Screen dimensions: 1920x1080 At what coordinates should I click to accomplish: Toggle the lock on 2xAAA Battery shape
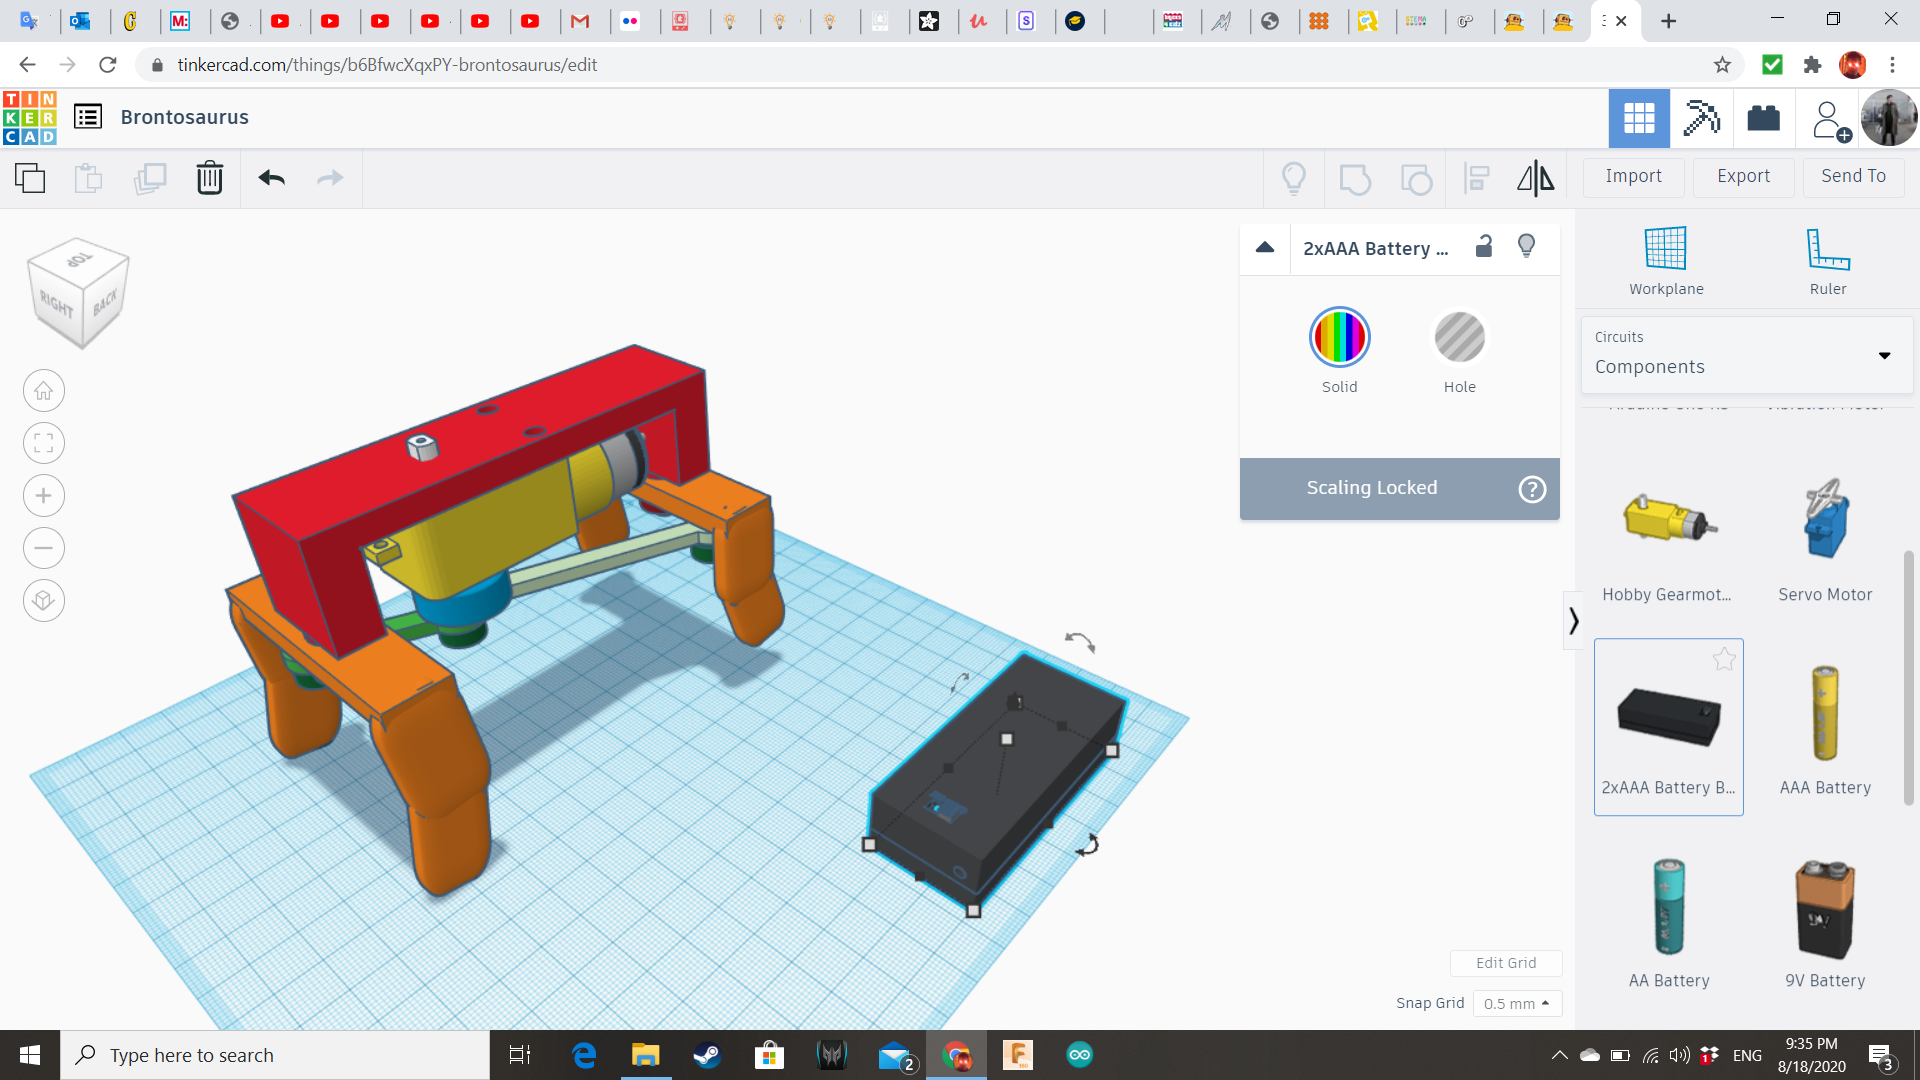point(1484,246)
